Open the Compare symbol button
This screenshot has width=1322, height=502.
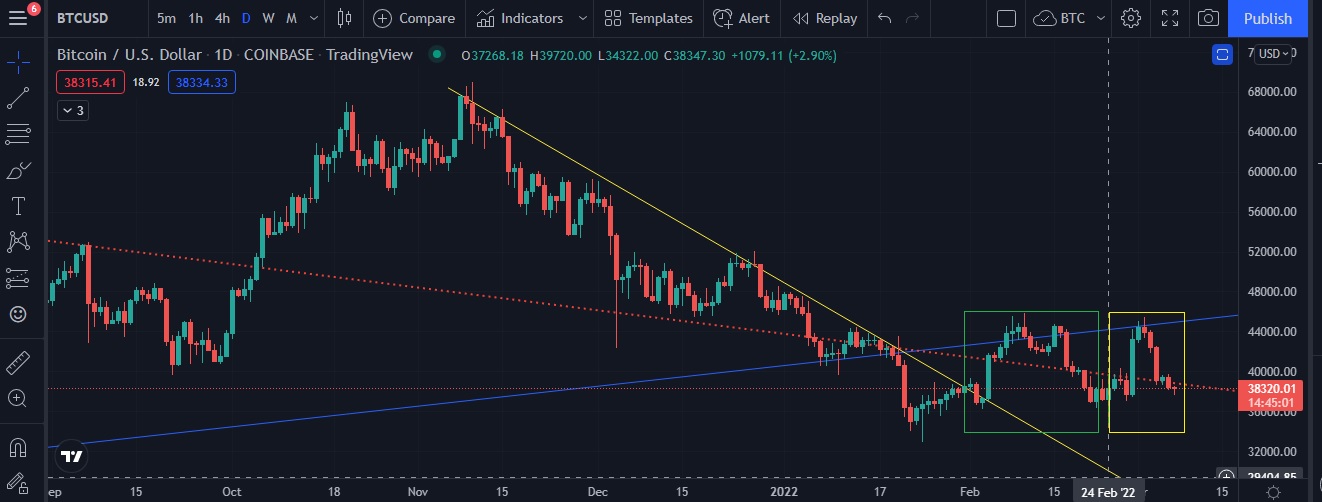[x=415, y=18]
